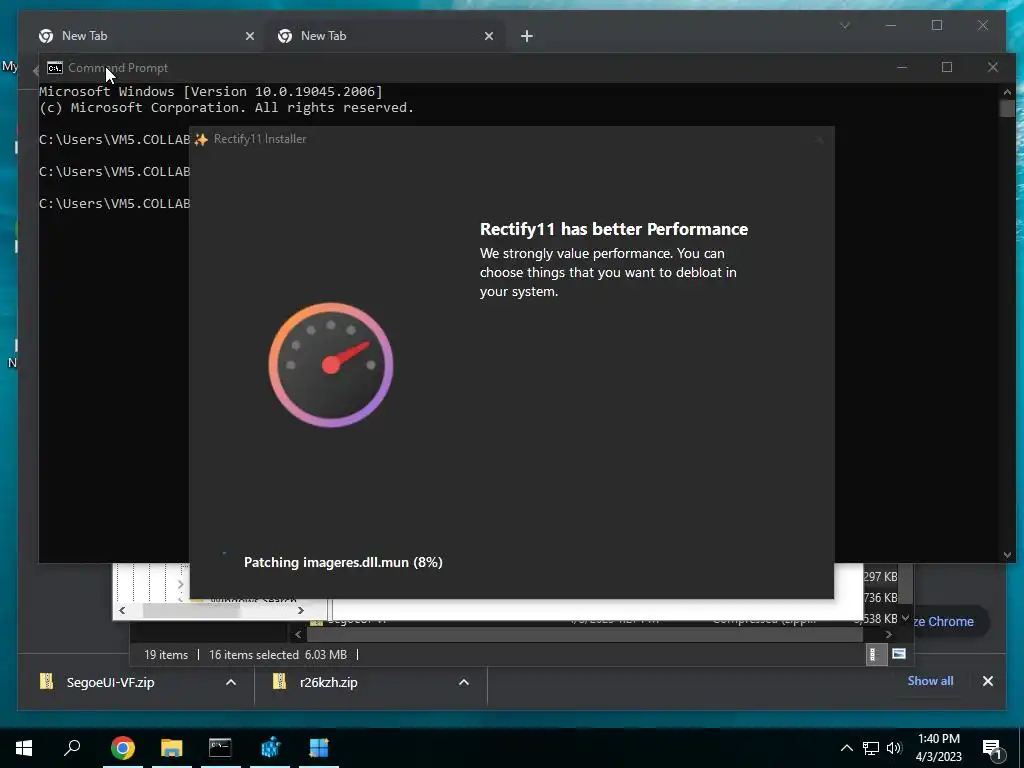
Task: Click the Explorer navigation pane horizontal scrollbar
Action: (191, 611)
